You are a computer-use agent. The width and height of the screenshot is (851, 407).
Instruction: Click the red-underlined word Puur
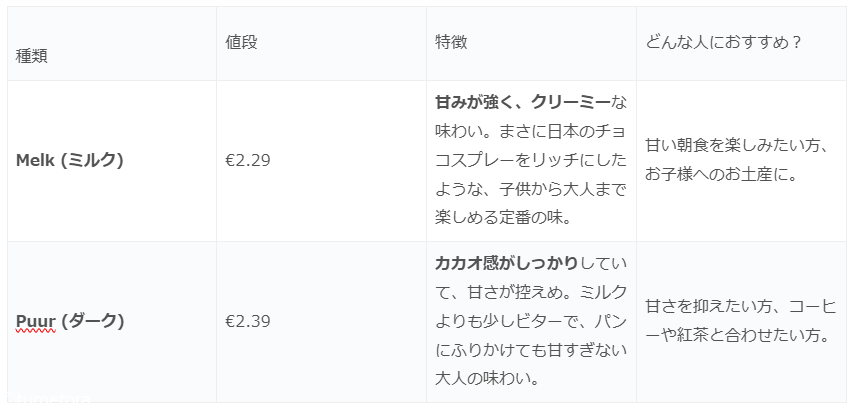coord(36,321)
